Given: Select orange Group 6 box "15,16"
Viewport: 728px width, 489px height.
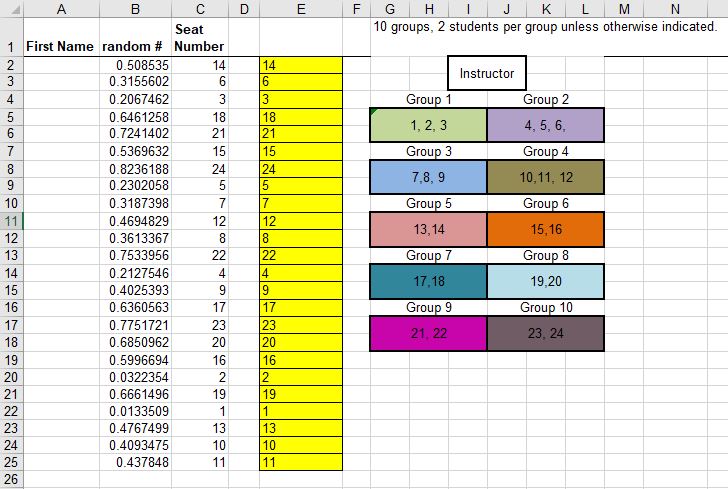Looking at the screenshot, I should pyautogui.click(x=546, y=229).
